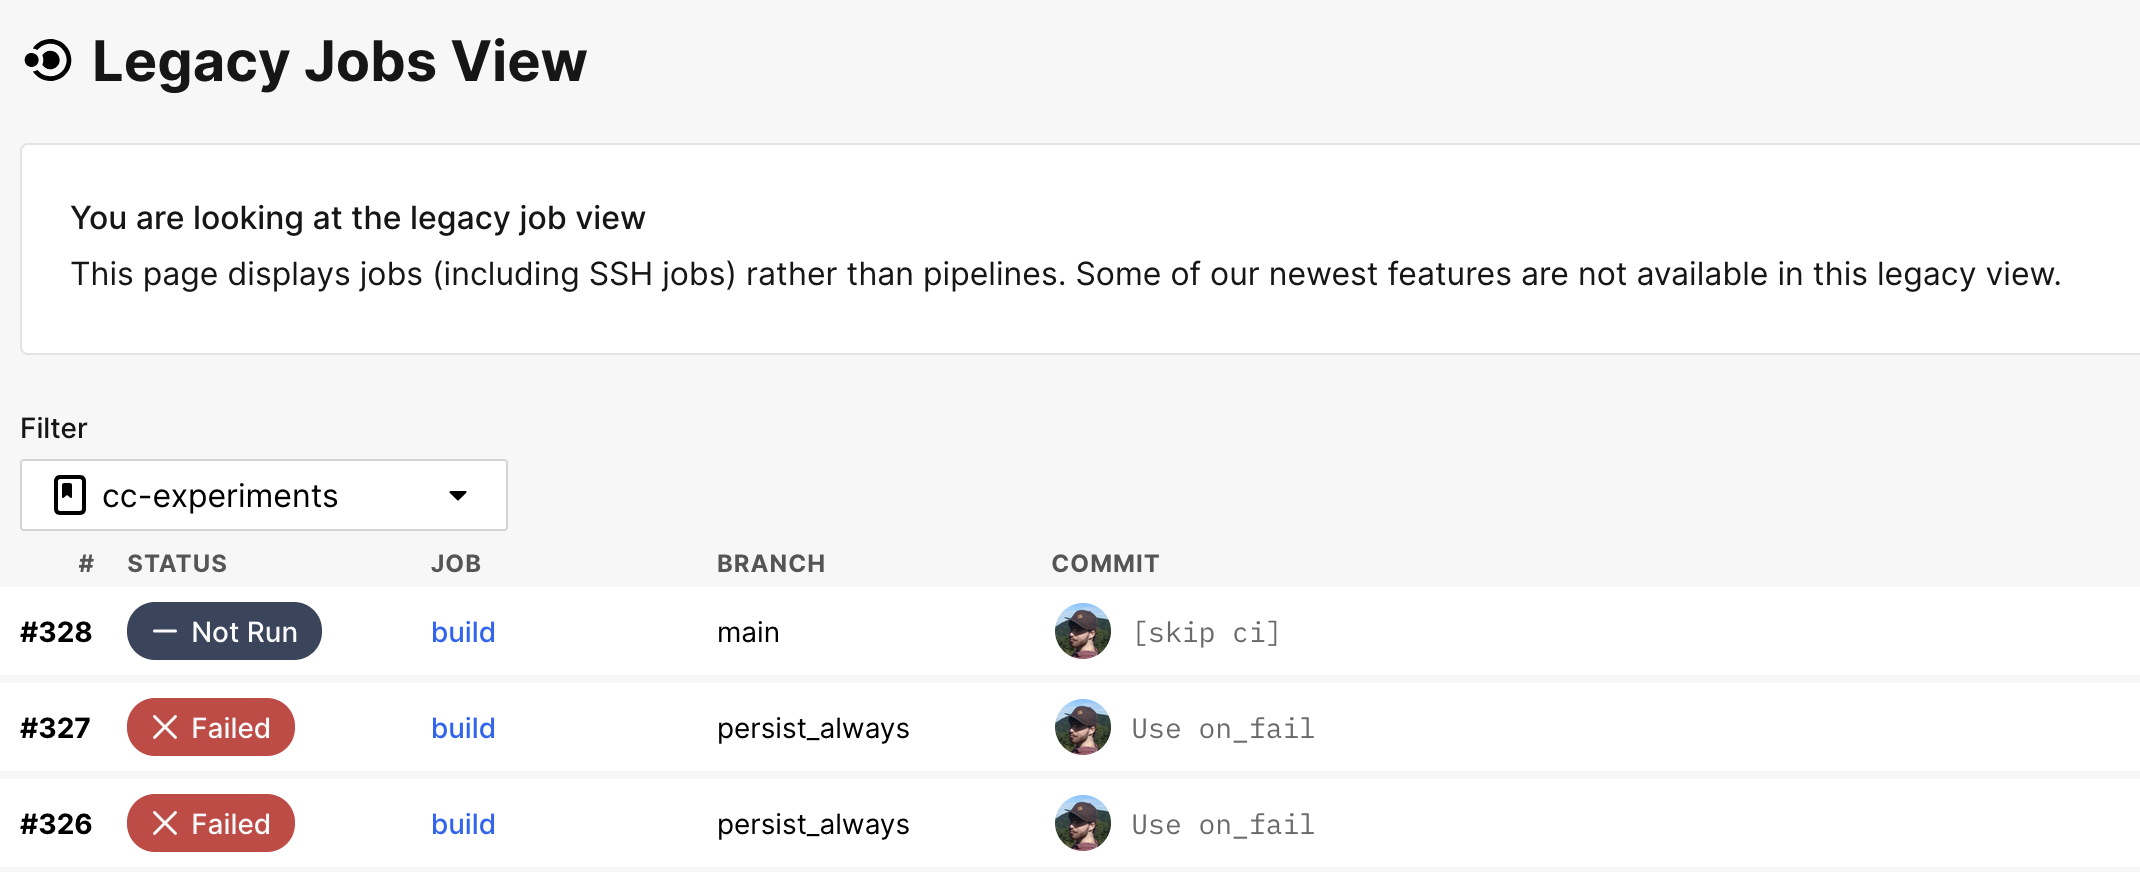Click the main branch name in row #328
Screen dimensions: 2140x872
(x=748, y=632)
